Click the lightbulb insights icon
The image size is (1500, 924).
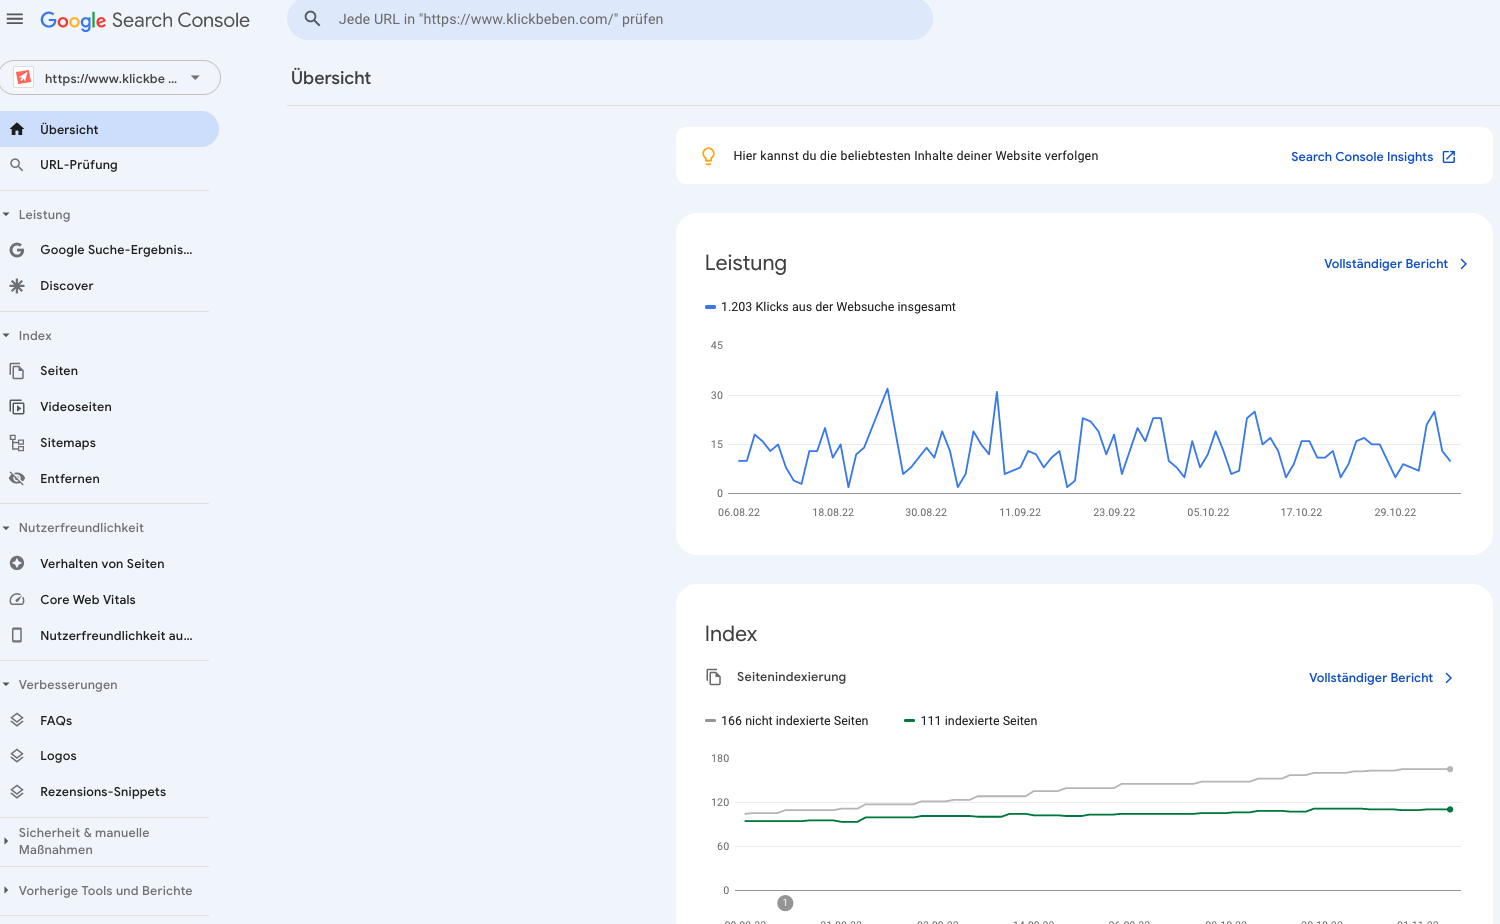709,156
